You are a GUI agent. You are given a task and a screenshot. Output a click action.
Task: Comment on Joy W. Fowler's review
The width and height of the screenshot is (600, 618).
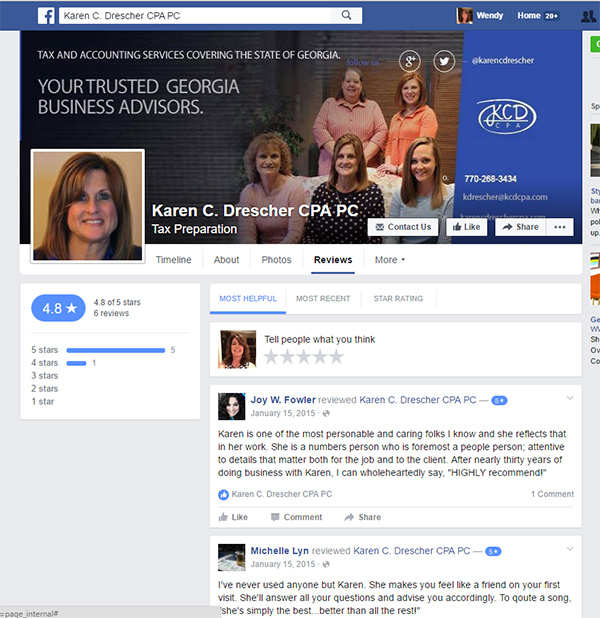(296, 517)
